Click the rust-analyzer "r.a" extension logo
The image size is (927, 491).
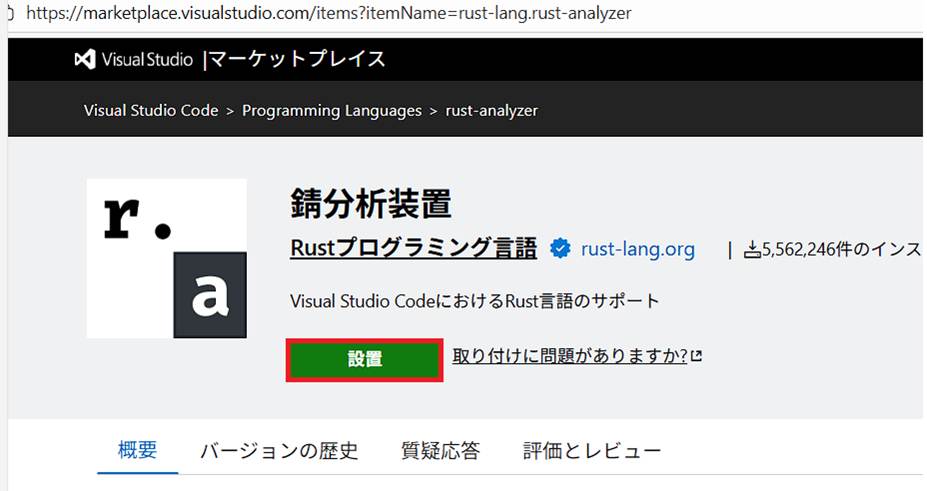coord(166,258)
